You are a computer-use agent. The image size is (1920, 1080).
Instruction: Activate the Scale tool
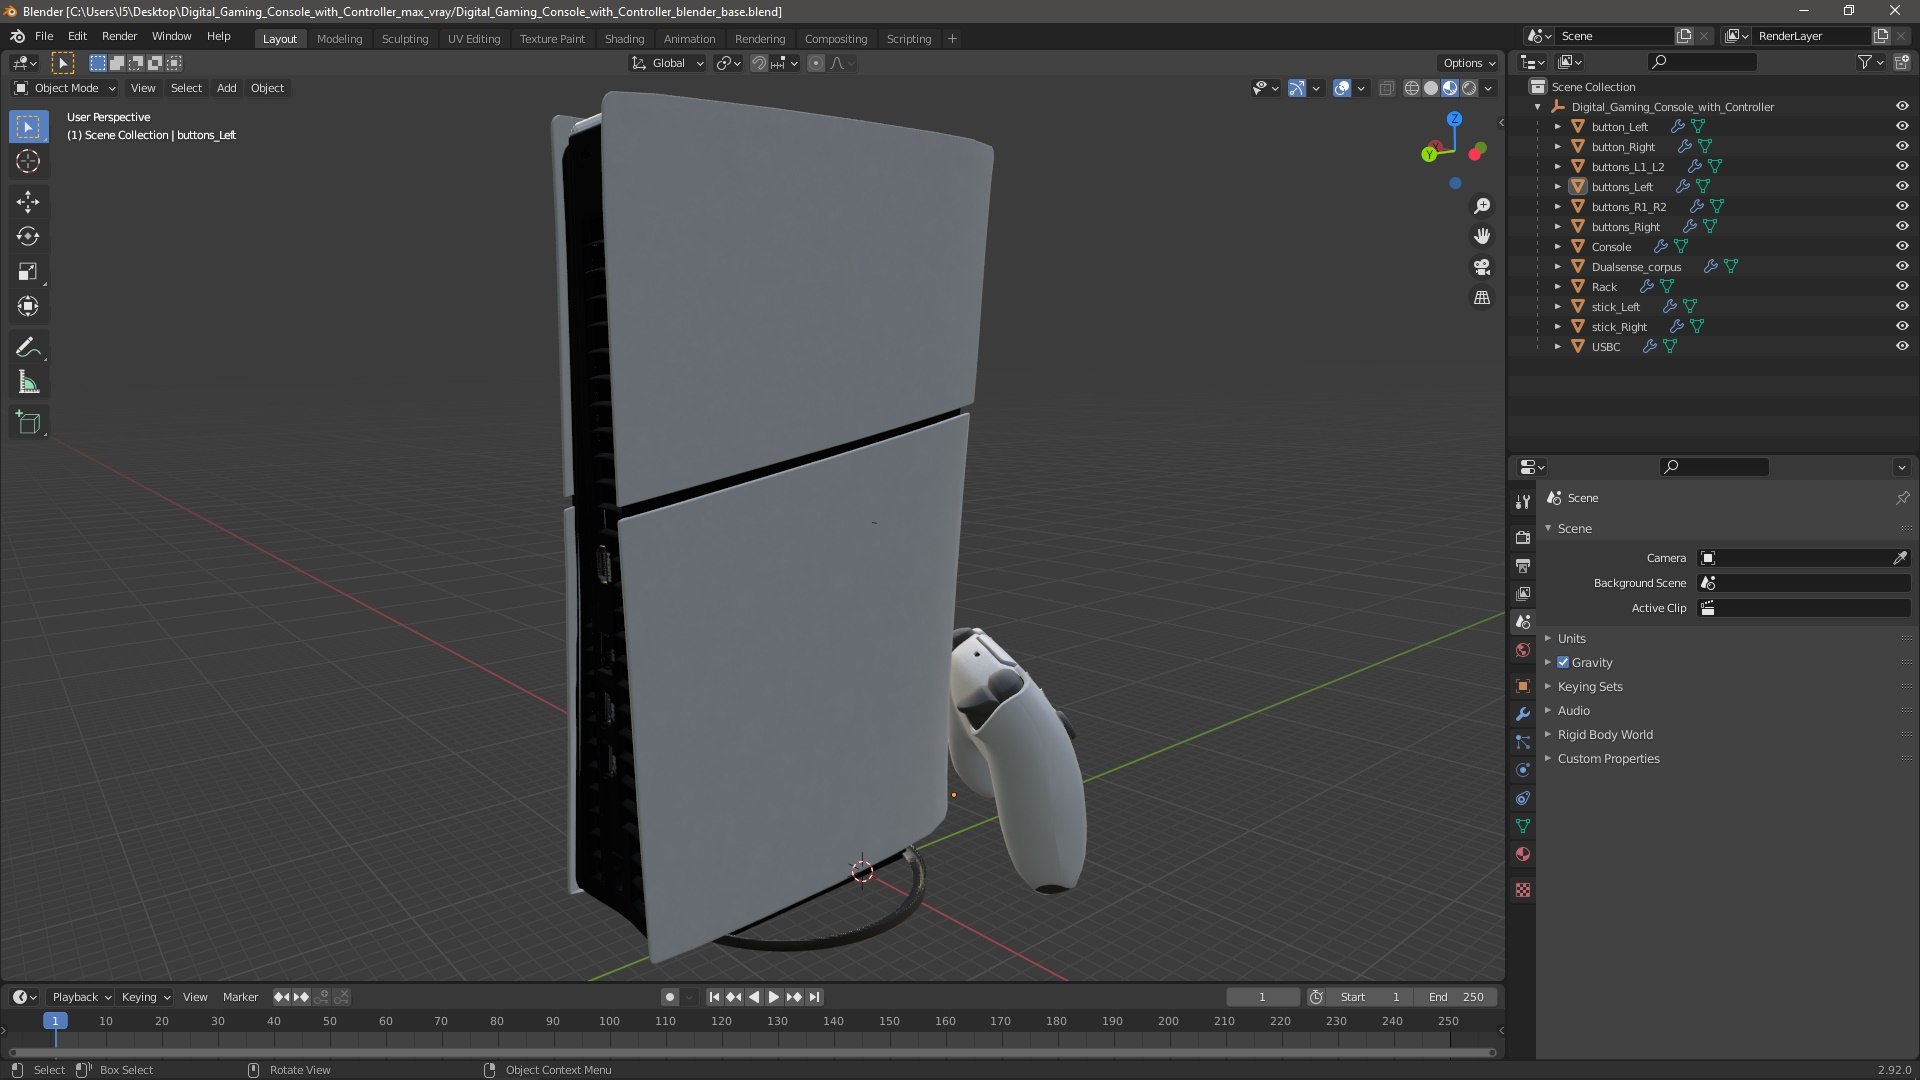point(28,272)
